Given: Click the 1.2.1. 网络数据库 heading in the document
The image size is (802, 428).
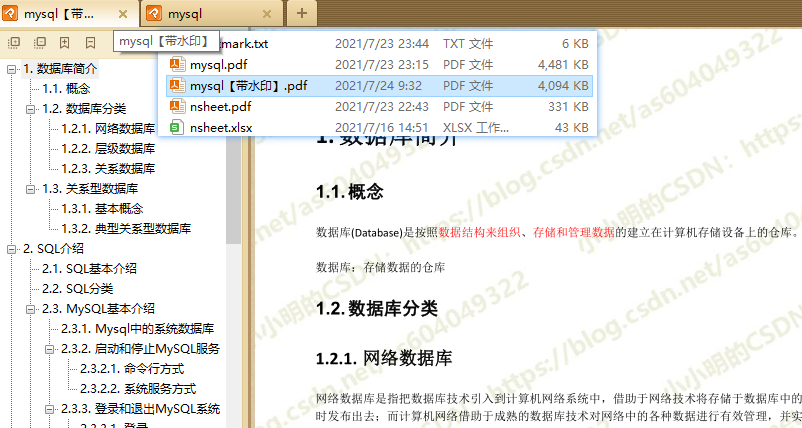Looking at the screenshot, I should [384, 358].
